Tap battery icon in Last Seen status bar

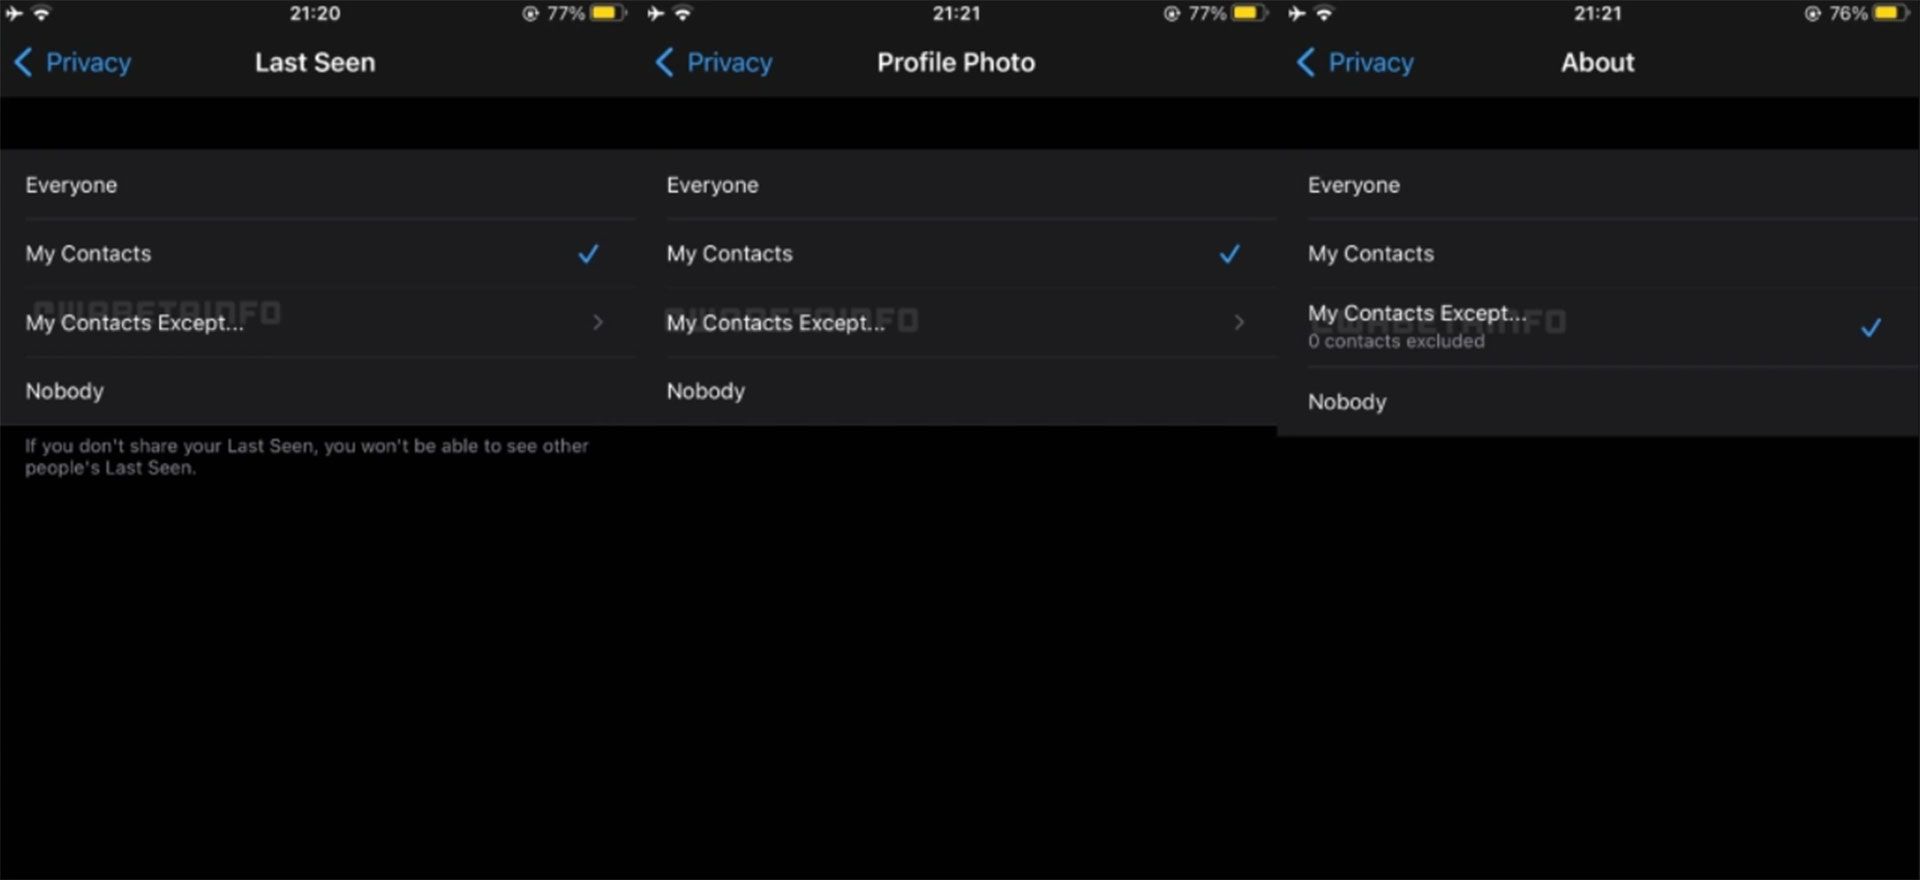pyautogui.click(x=609, y=13)
